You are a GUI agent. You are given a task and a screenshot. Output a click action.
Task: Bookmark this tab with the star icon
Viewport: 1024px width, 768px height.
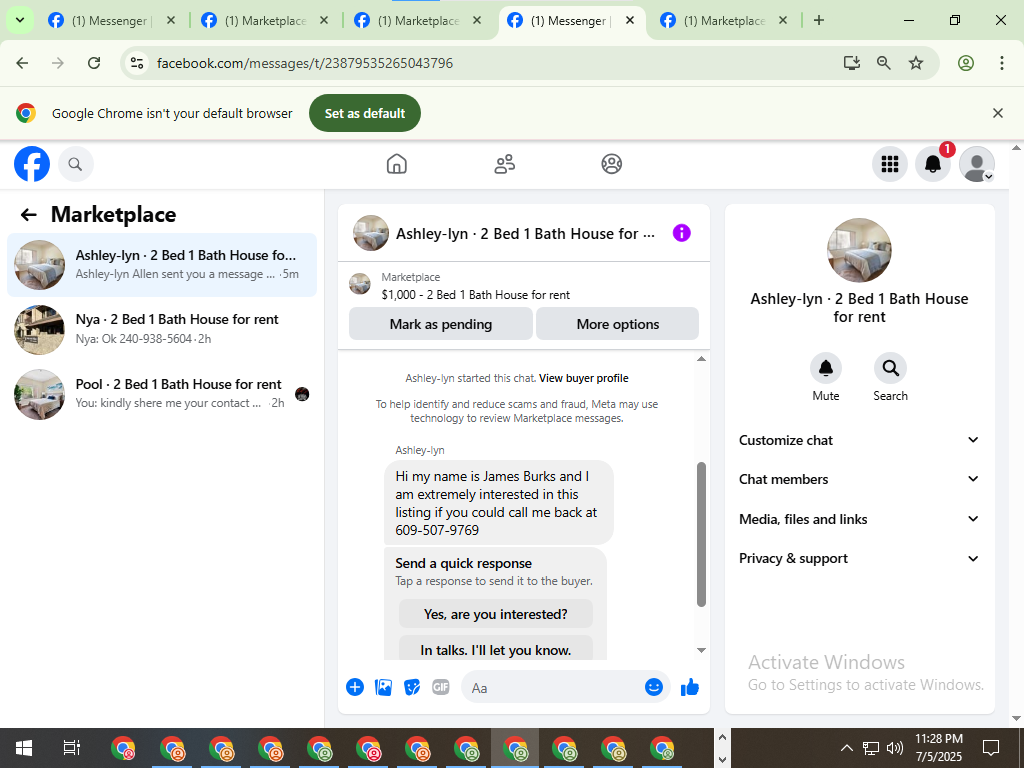tap(916, 63)
